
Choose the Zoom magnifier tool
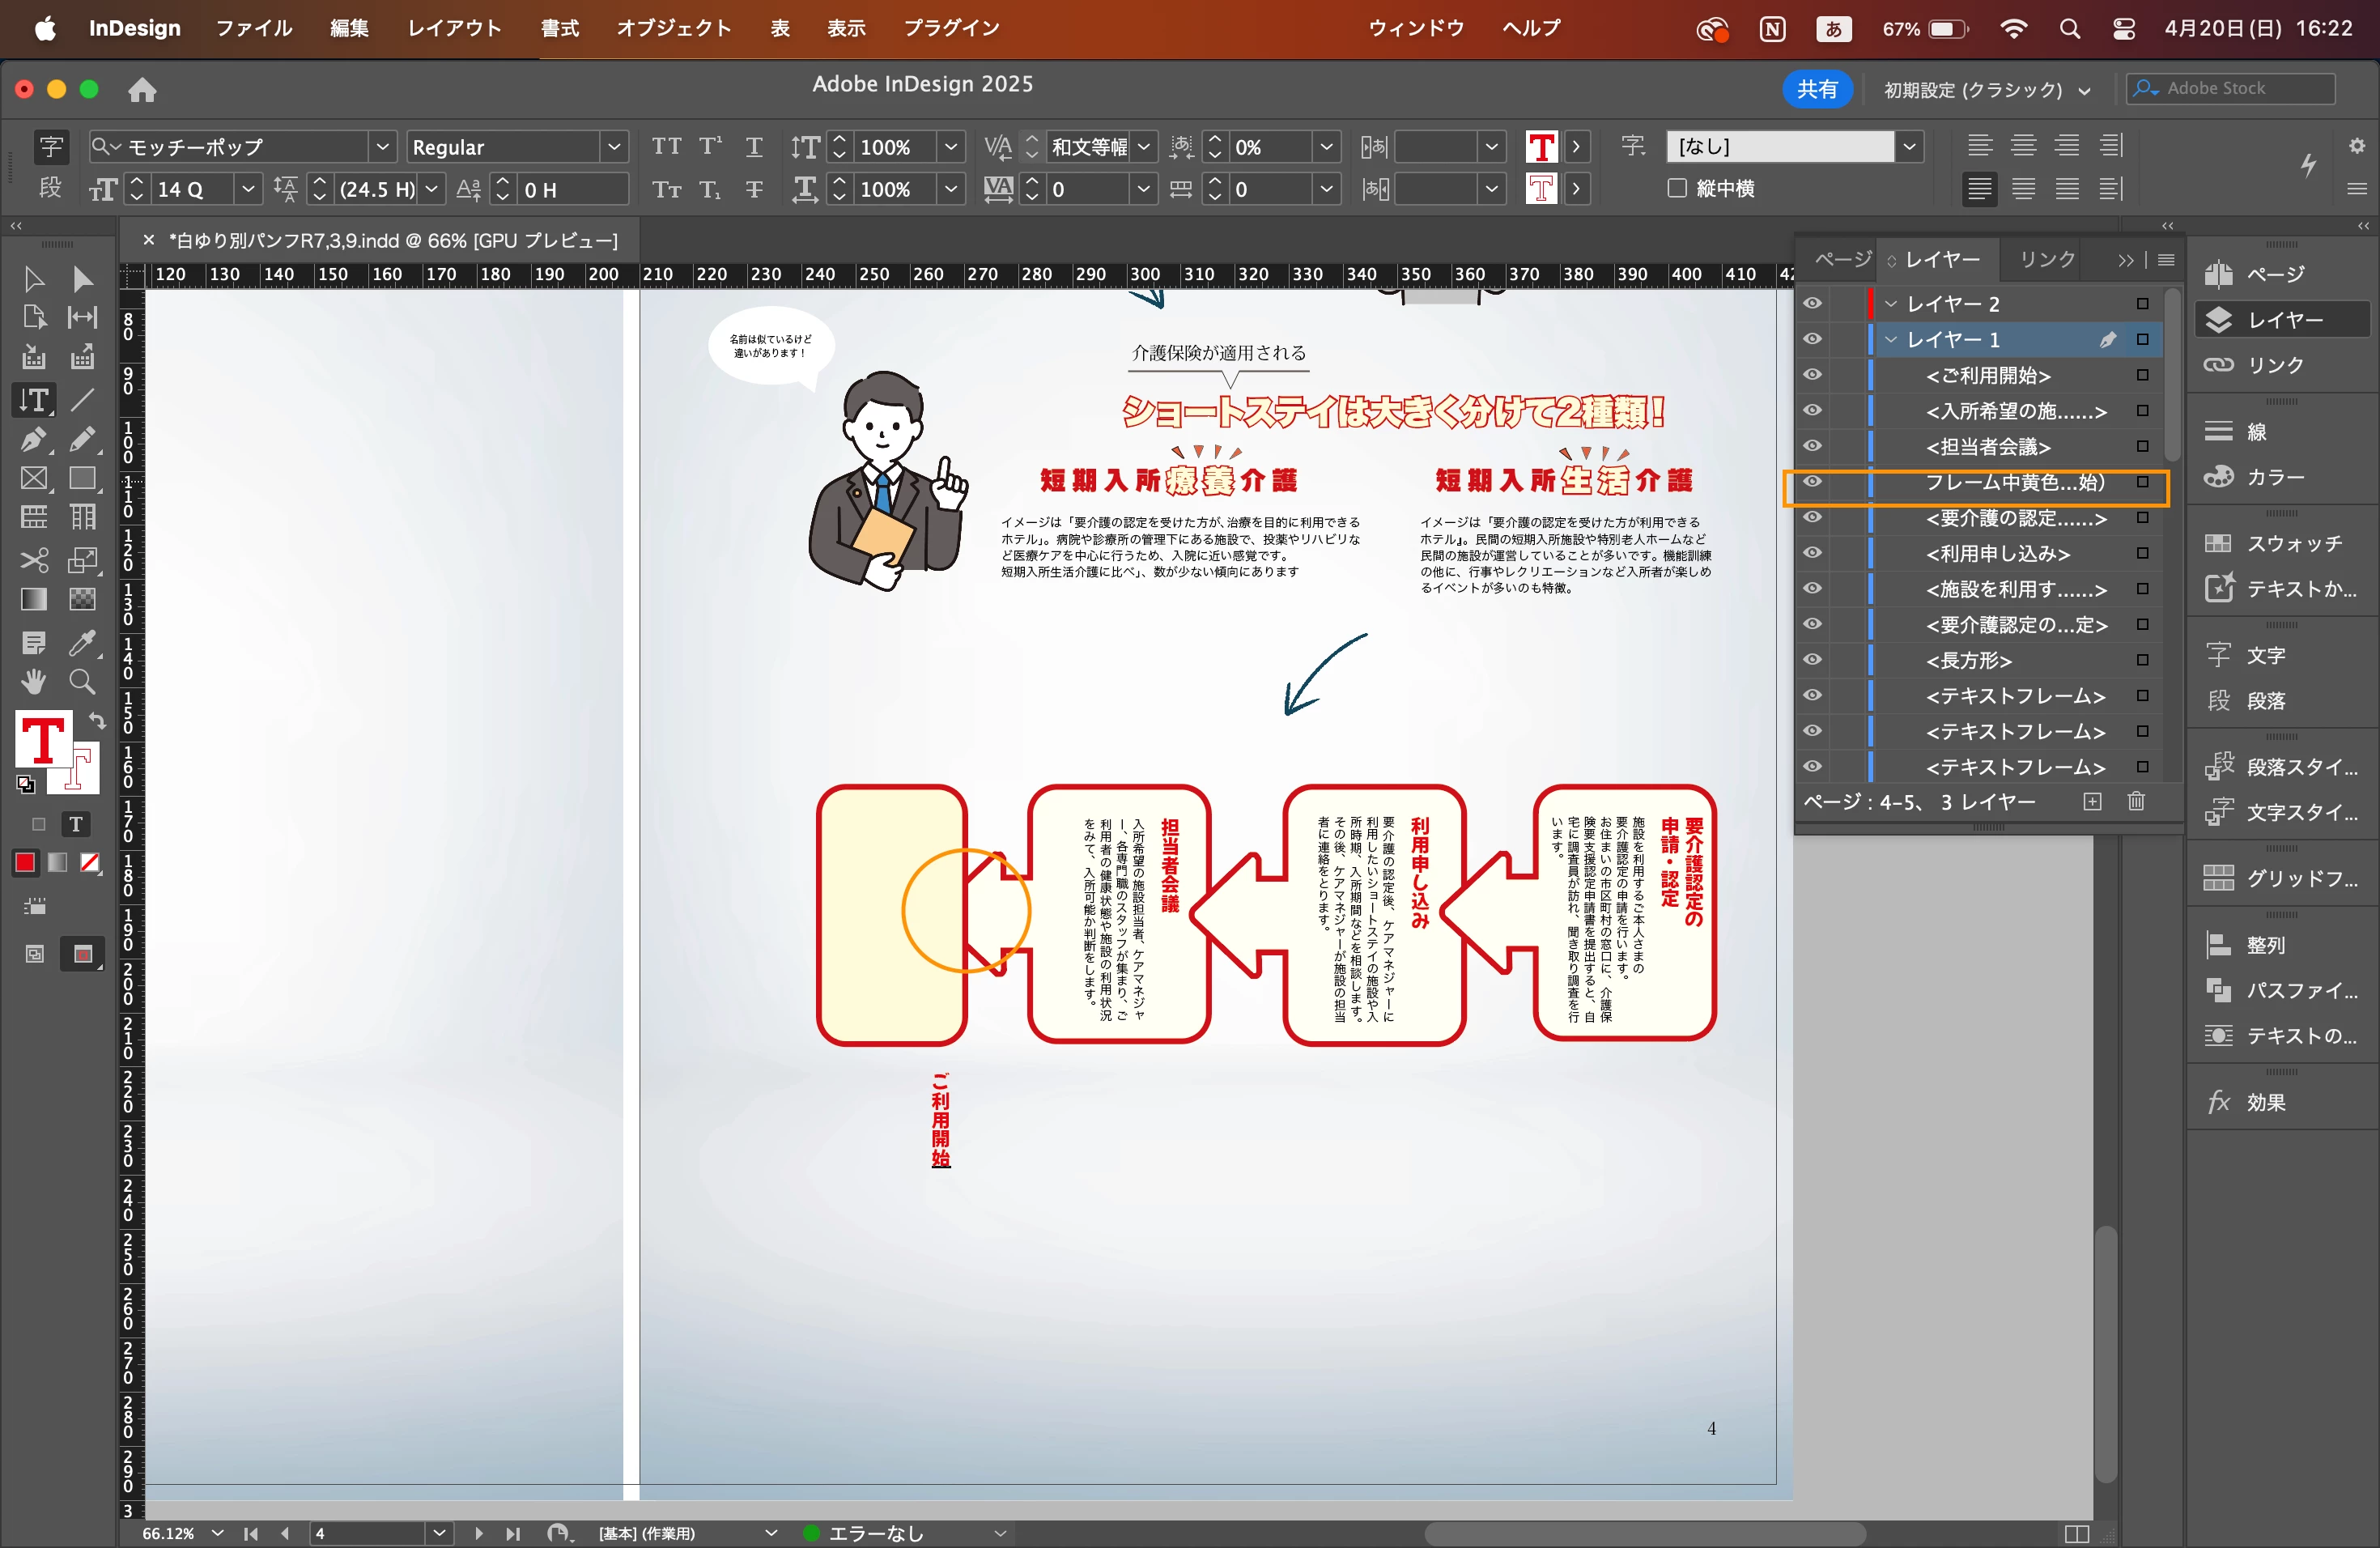(x=82, y=682)
